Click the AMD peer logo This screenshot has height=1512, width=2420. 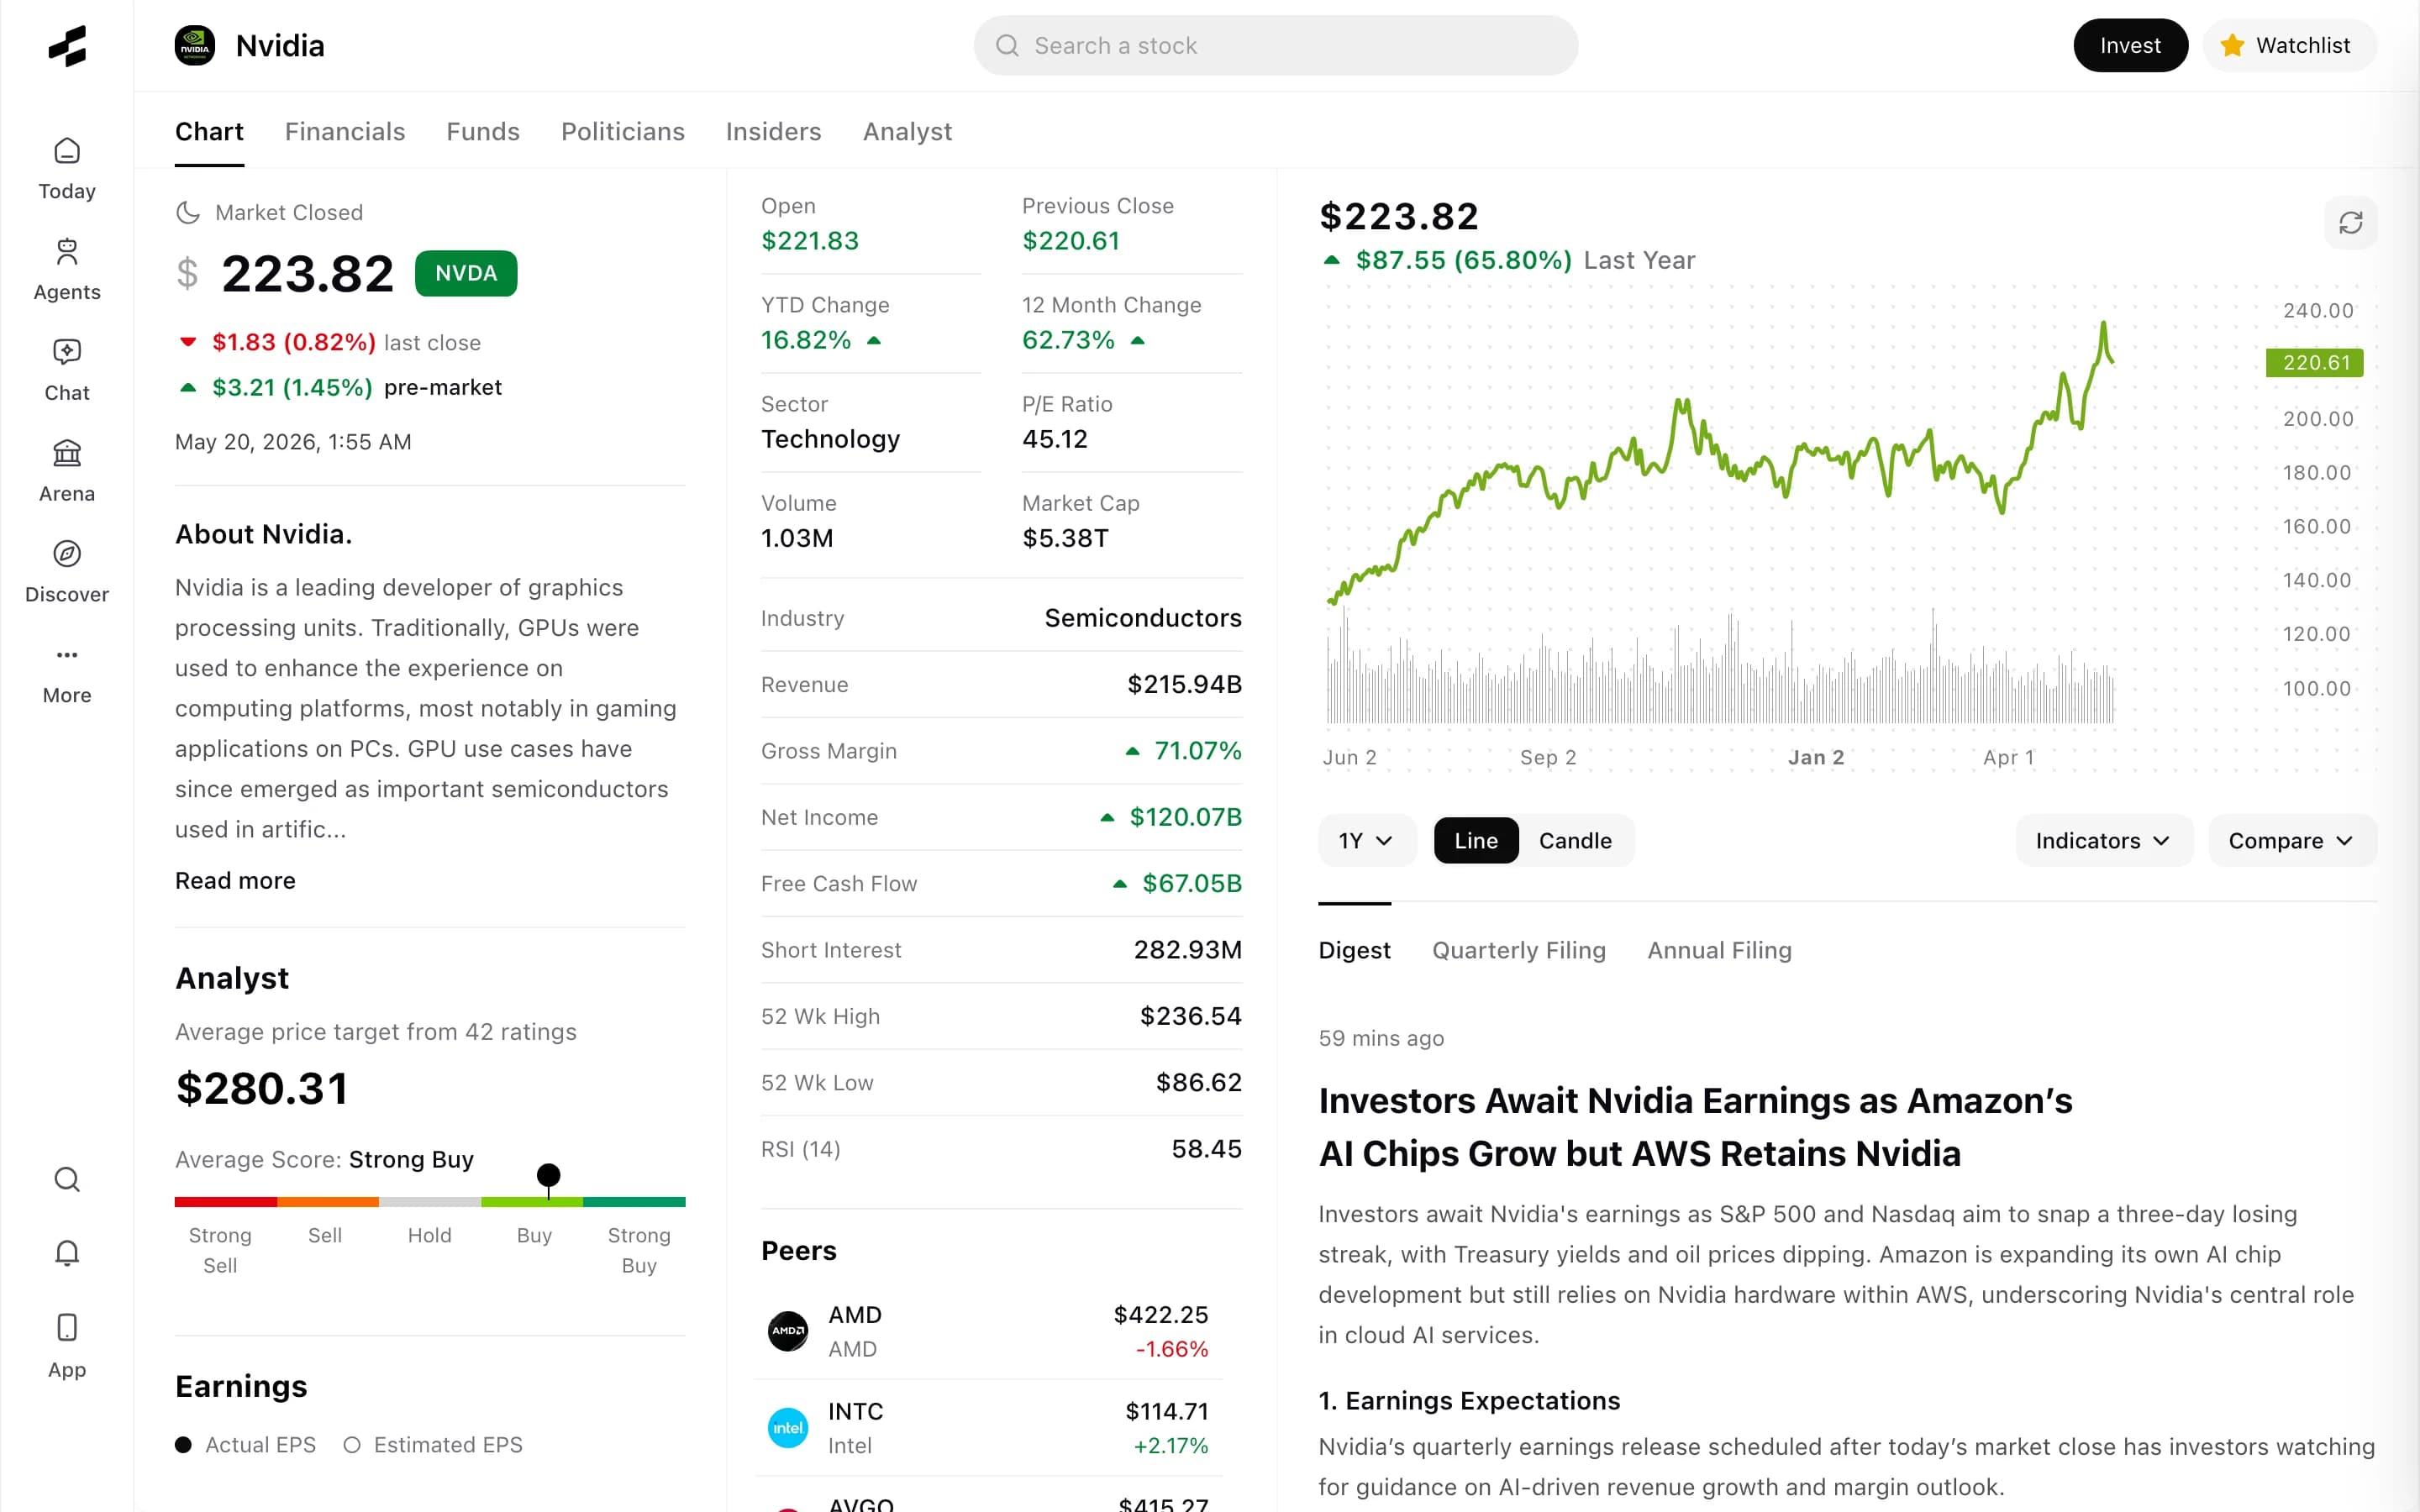(788, 1331)
